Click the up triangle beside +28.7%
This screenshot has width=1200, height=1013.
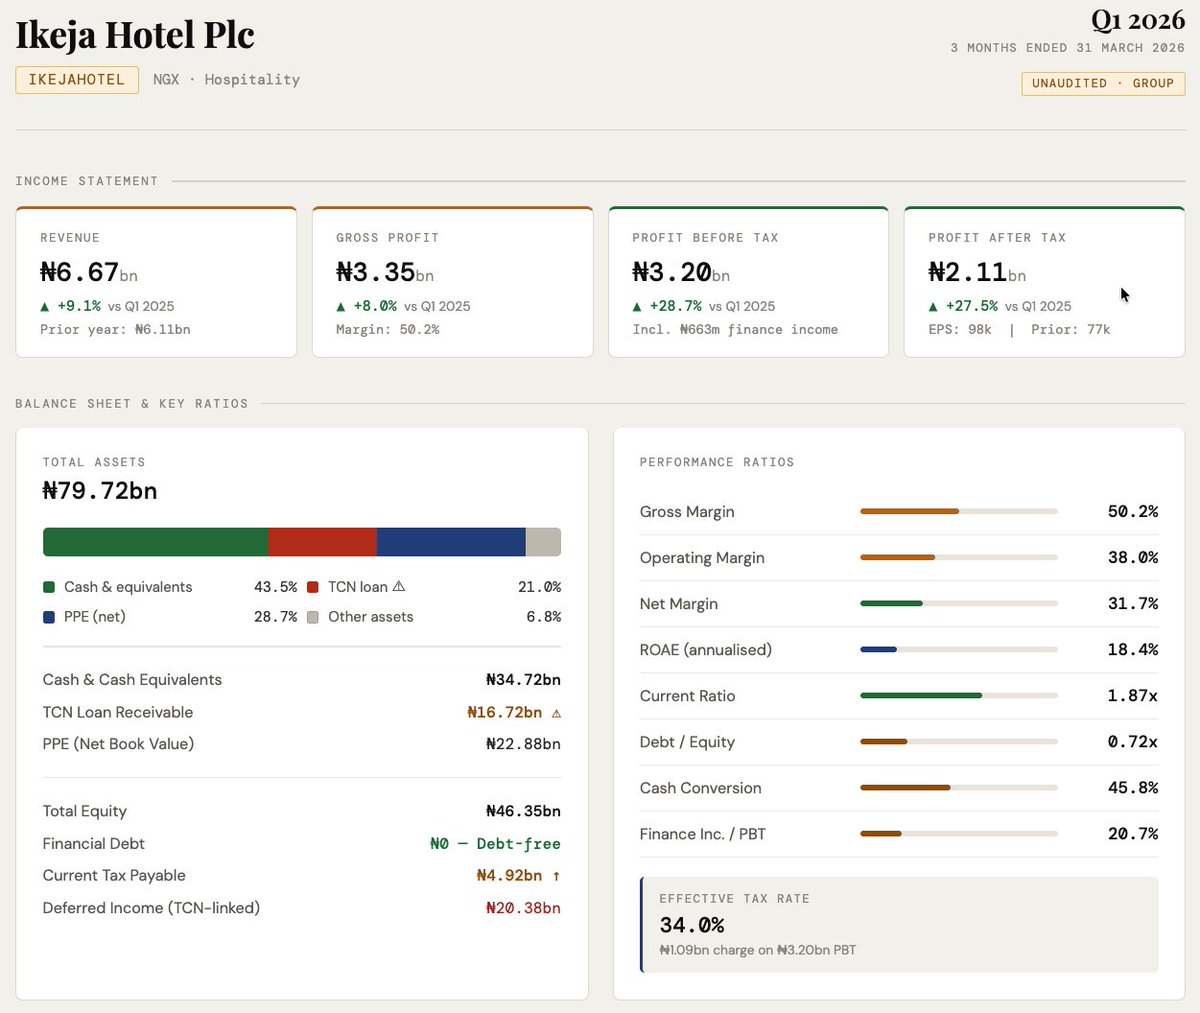(637, 307)
